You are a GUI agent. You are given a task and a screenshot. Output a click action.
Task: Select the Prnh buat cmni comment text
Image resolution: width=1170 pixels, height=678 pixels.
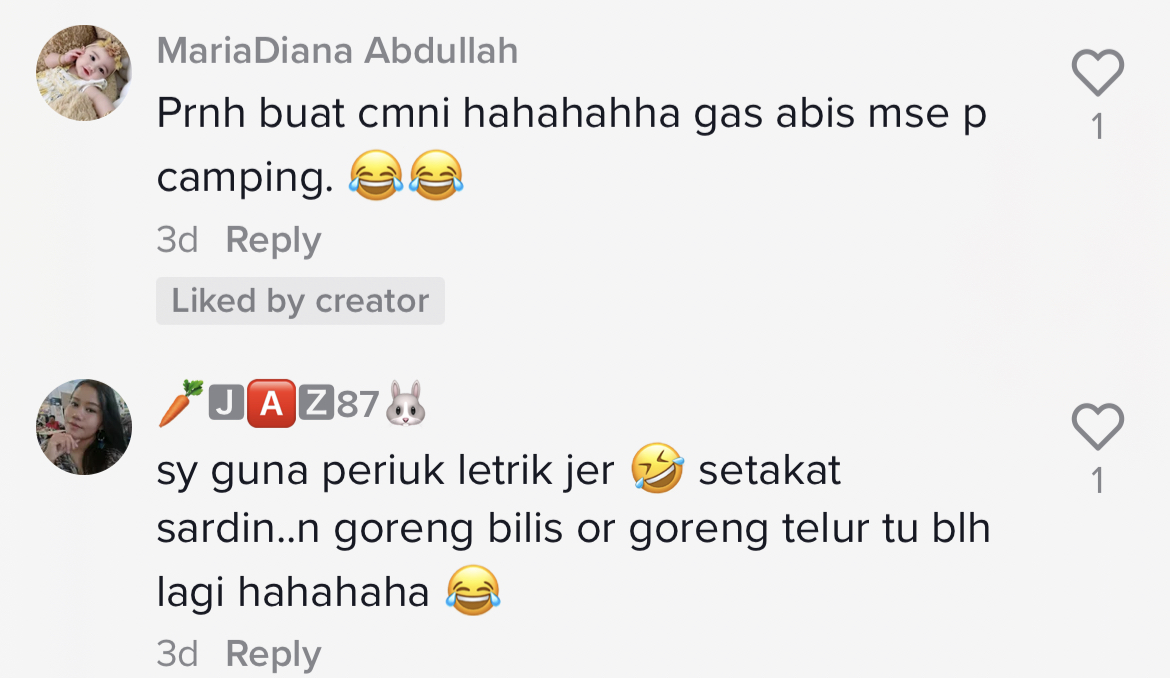pos(572,145)
